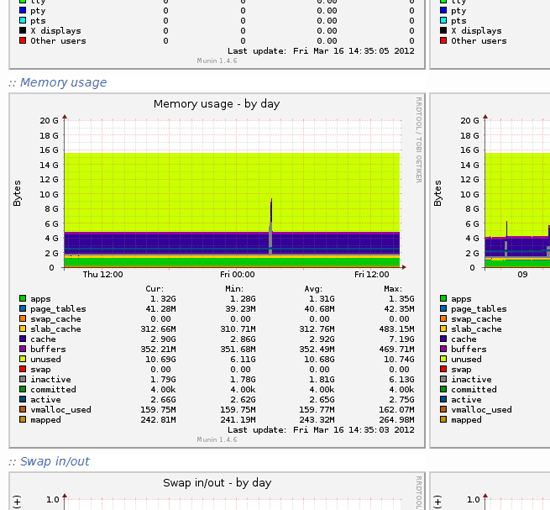Screen dimensions: 550x510
Task: Click the dark purple cache legend swatch
Action: [x=22, y=339]
